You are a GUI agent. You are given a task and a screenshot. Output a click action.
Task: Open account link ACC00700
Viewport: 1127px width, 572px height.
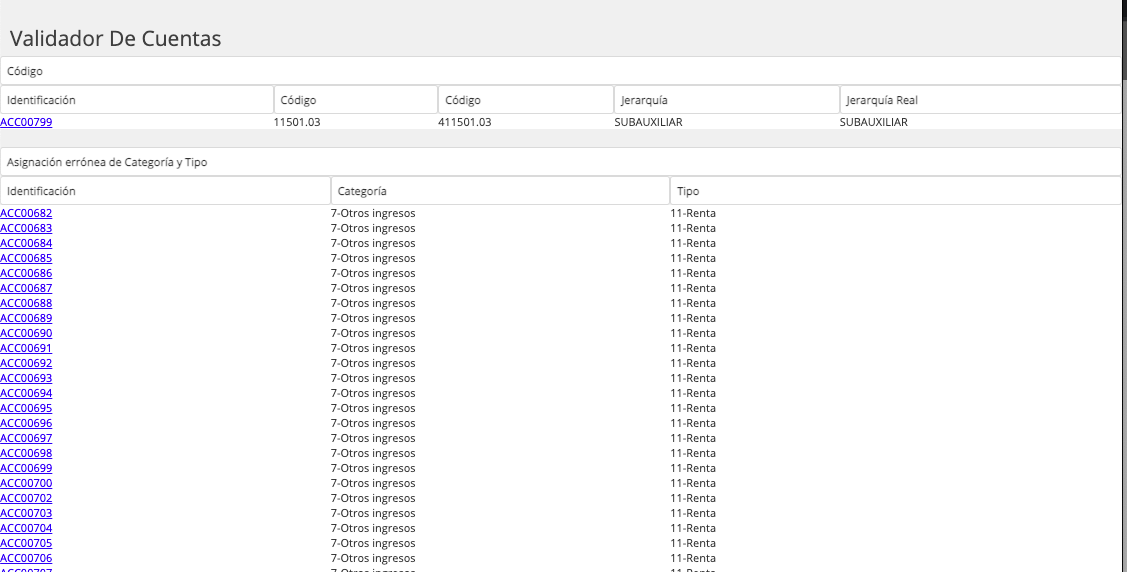26,484
